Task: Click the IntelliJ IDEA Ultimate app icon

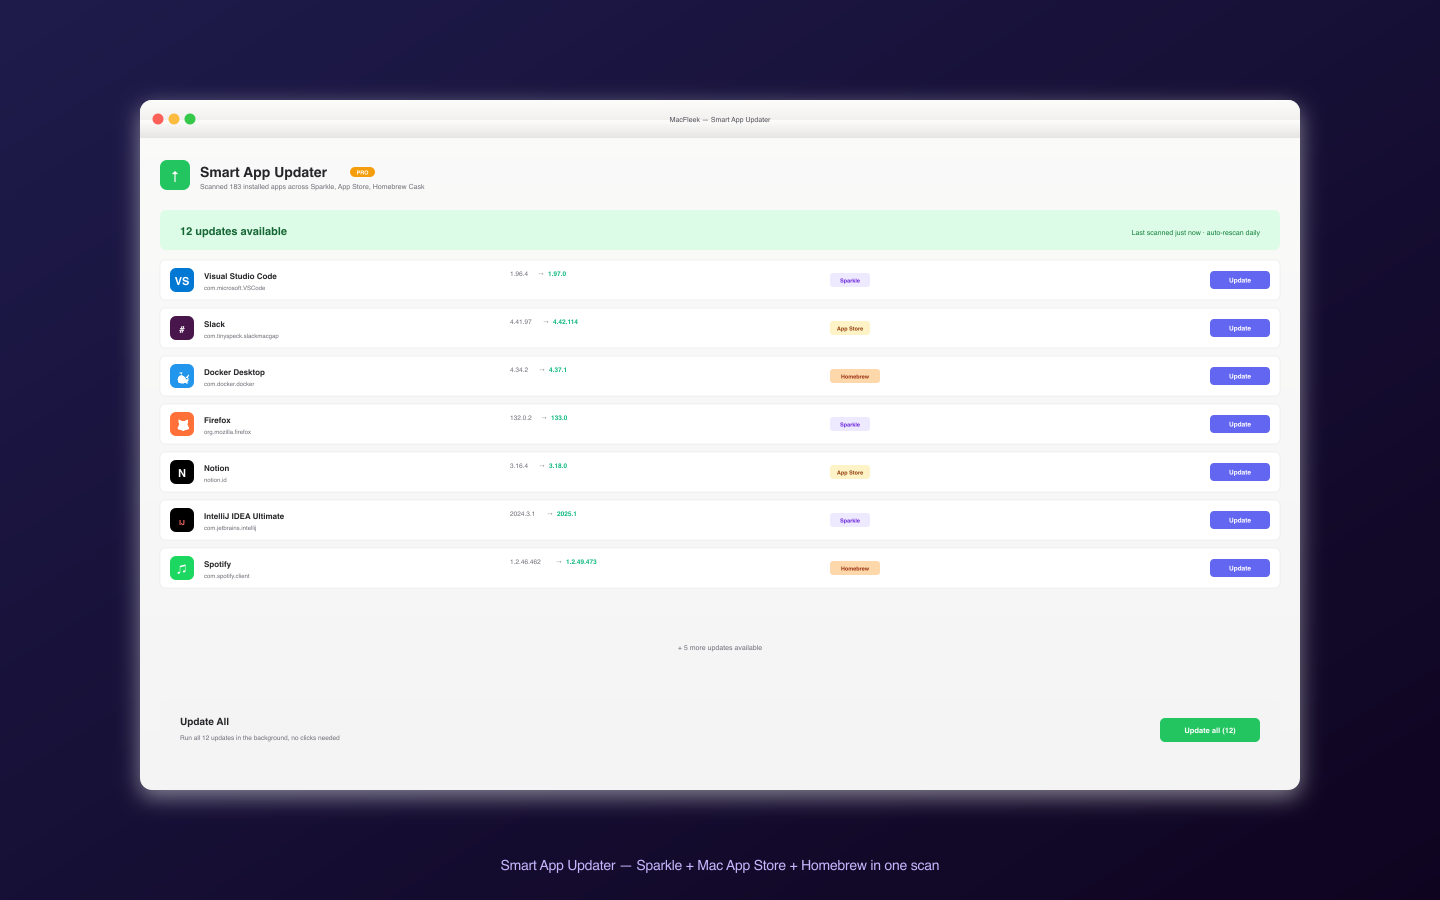Action: click(182, 520)
